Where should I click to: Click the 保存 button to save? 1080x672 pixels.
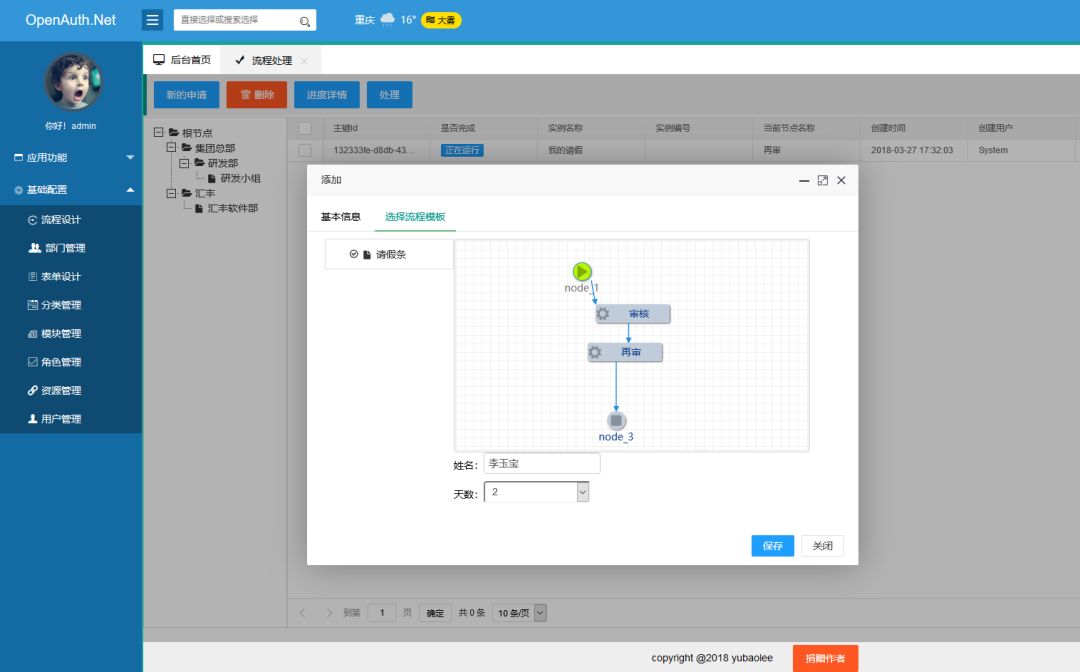pos(772,546)
